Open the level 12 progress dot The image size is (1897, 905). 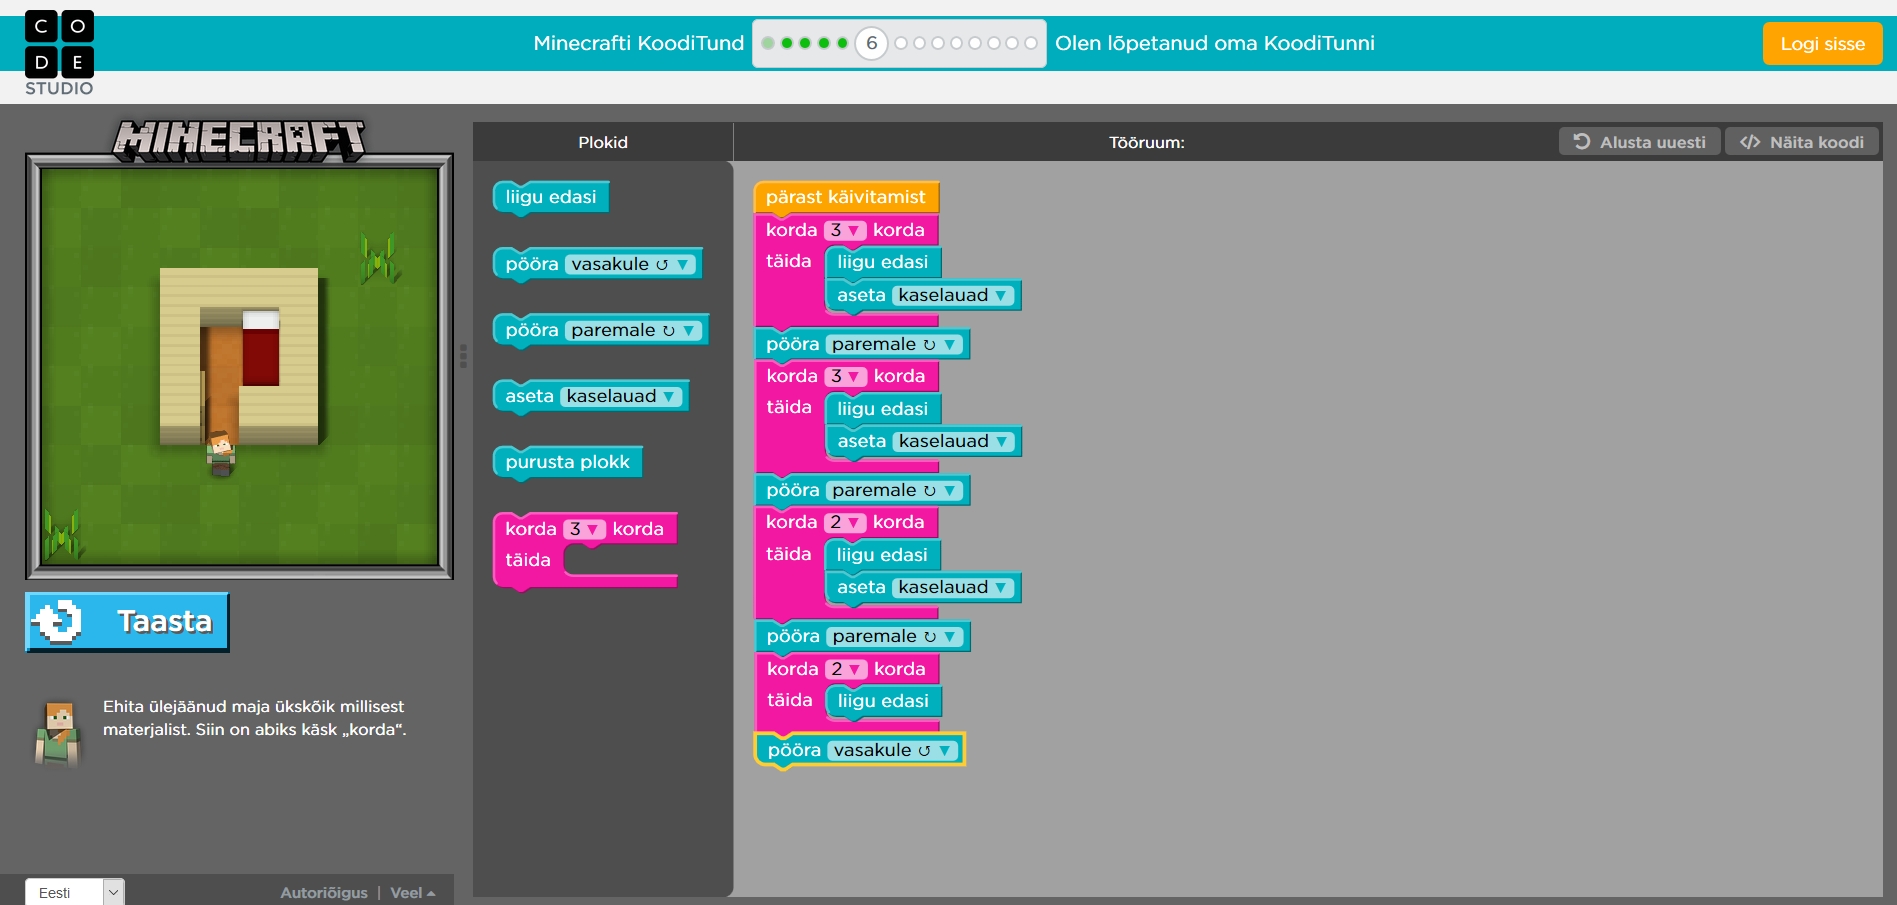coord(993,43)
